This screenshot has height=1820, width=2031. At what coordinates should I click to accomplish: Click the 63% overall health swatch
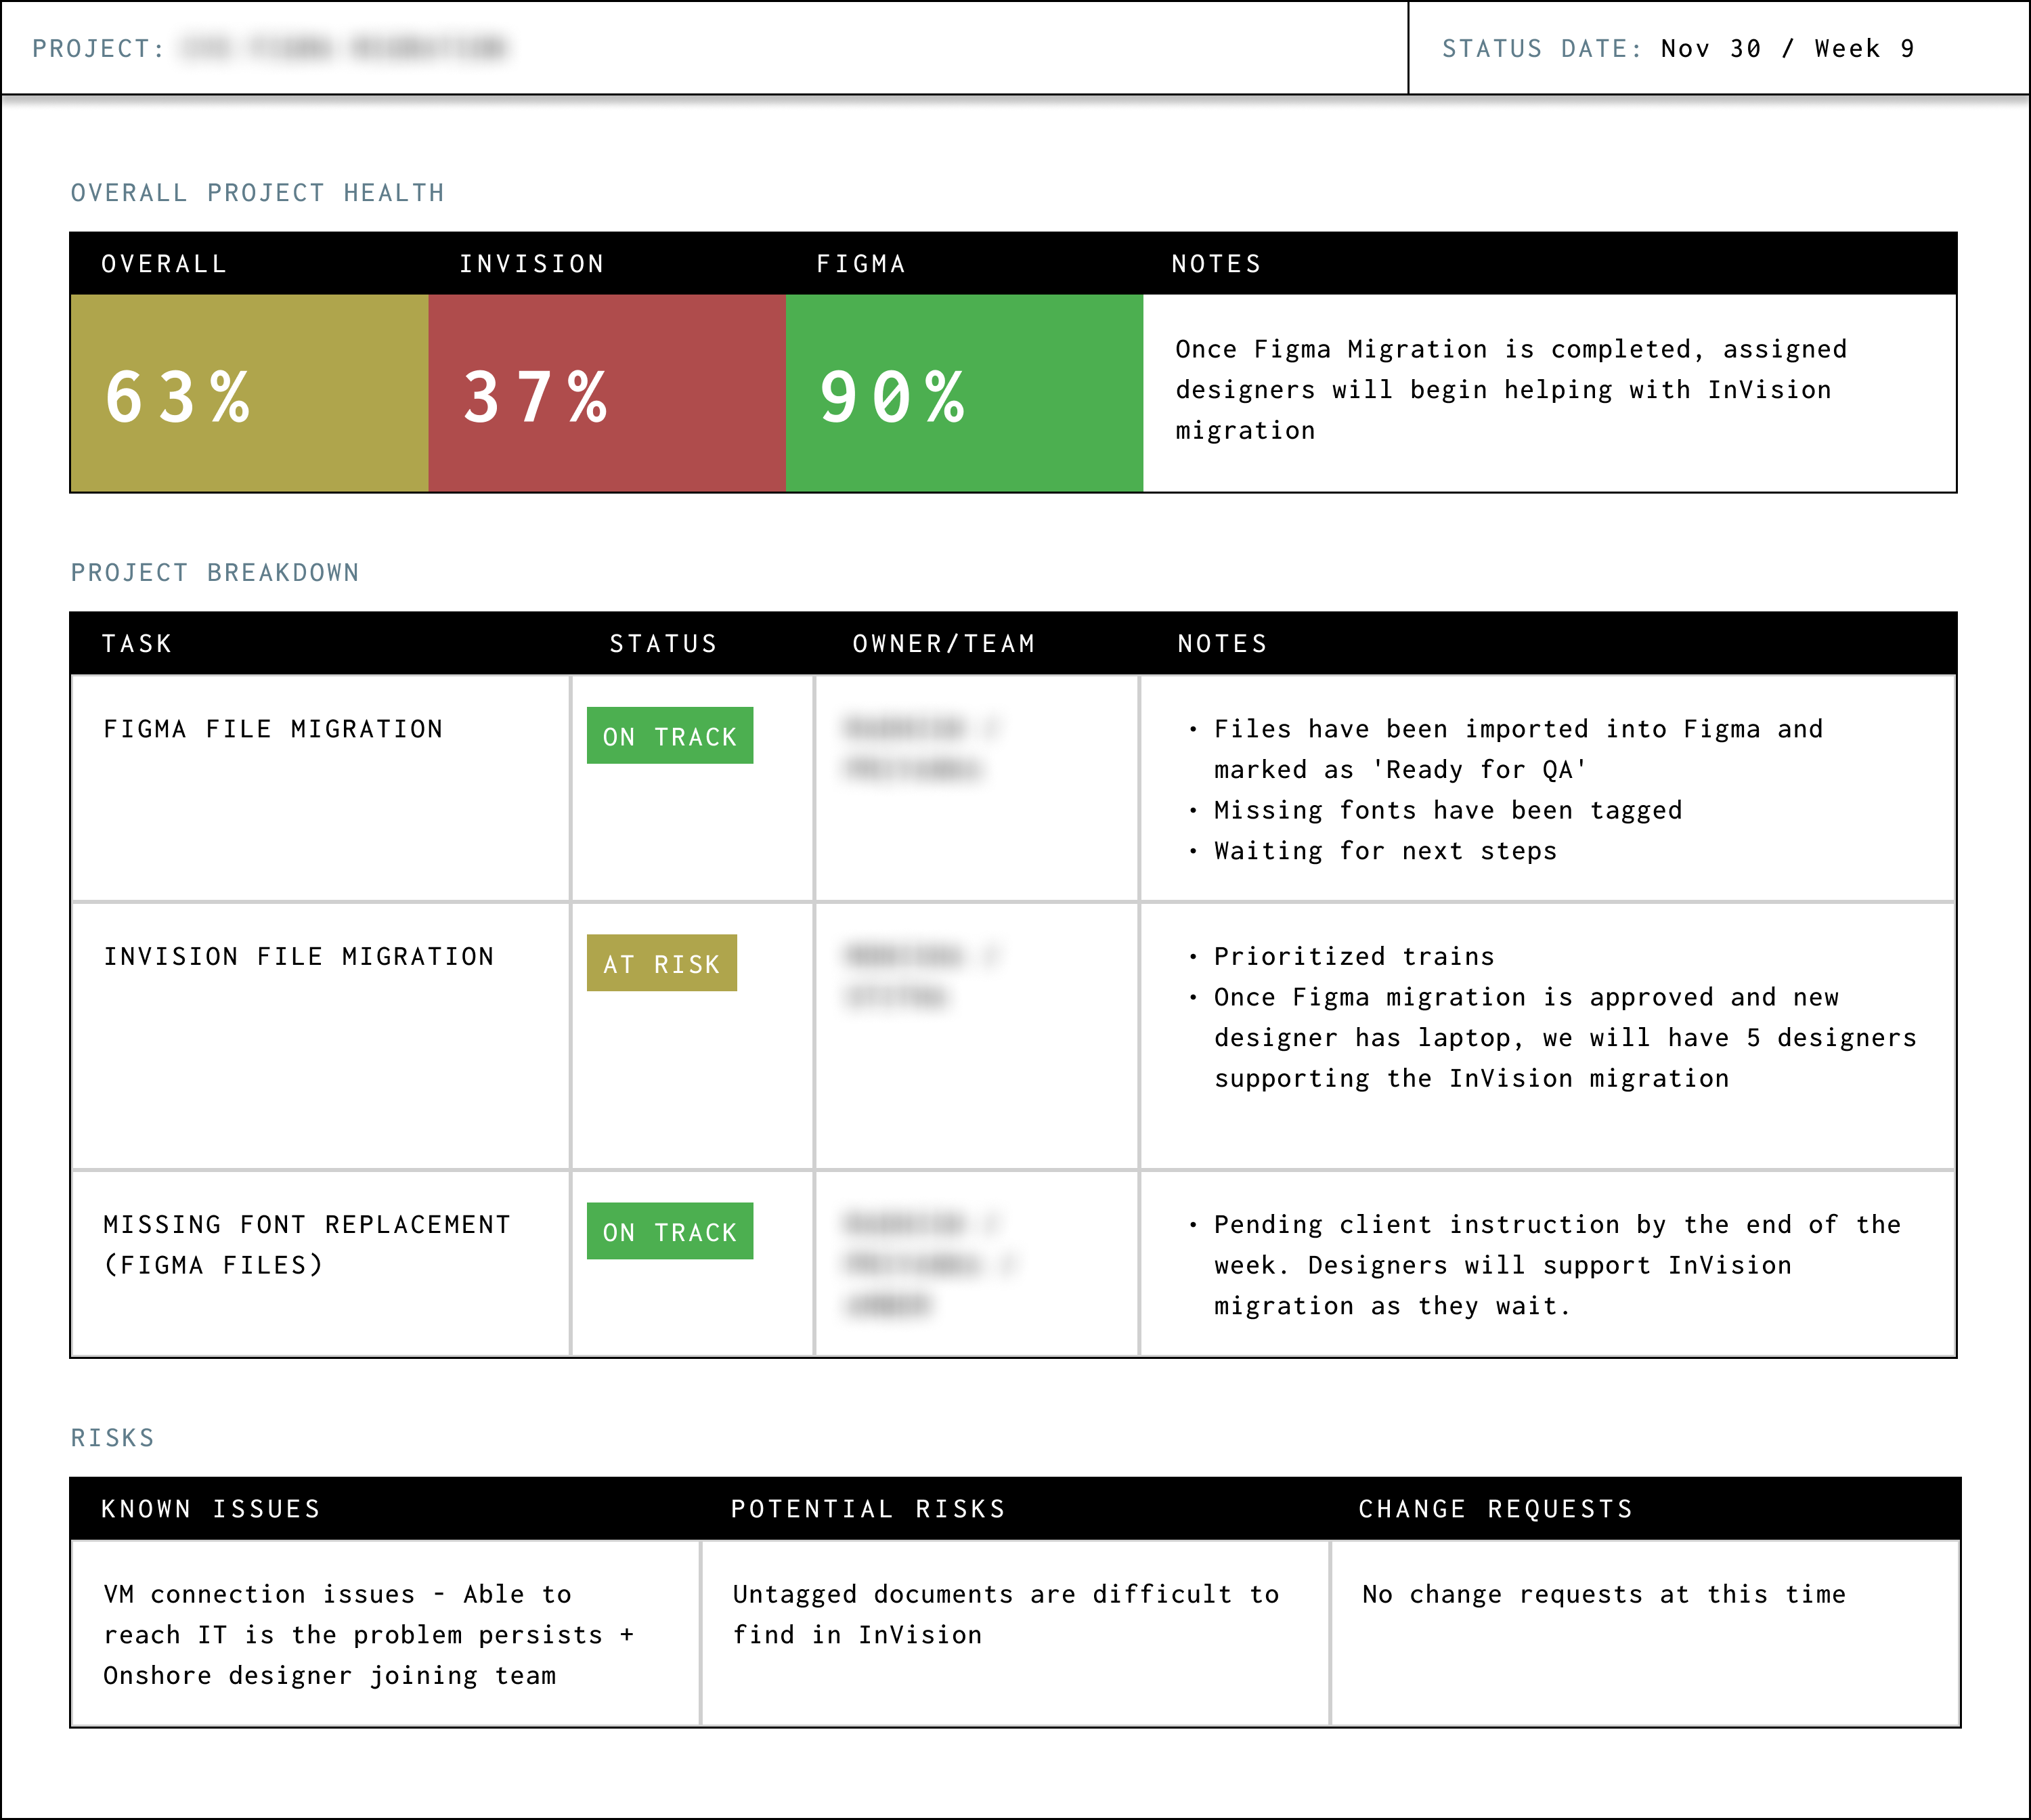point(249,393)
